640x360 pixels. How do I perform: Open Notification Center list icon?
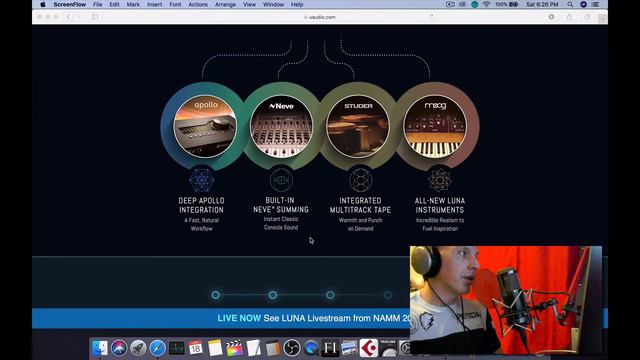[x=596, y=4]
